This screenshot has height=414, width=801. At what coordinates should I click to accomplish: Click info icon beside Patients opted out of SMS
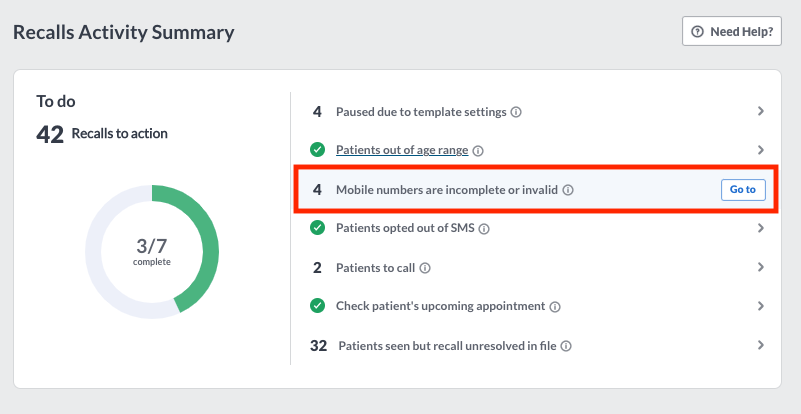[484, 228]
